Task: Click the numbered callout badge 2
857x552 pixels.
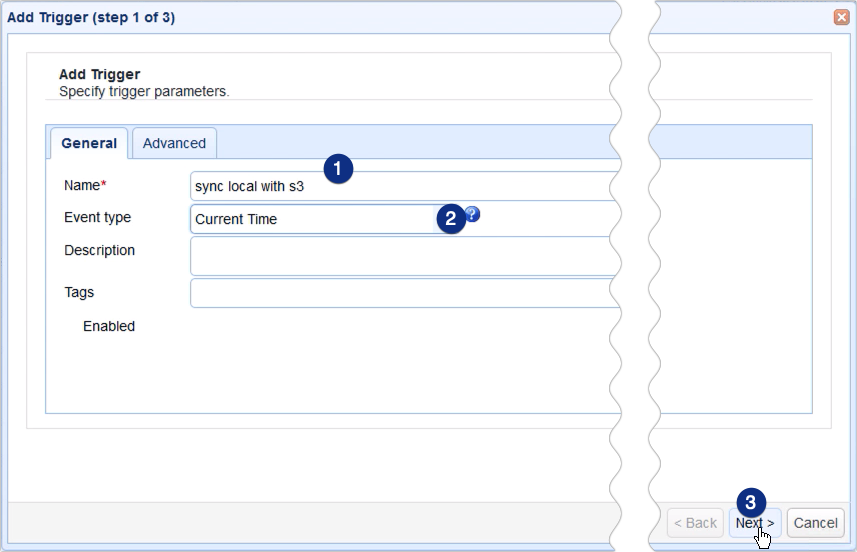Action: (451, 219)
